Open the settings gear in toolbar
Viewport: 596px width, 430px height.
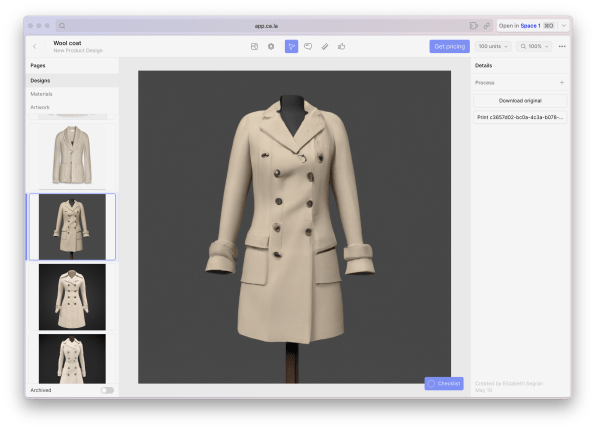tap(271, 46)
